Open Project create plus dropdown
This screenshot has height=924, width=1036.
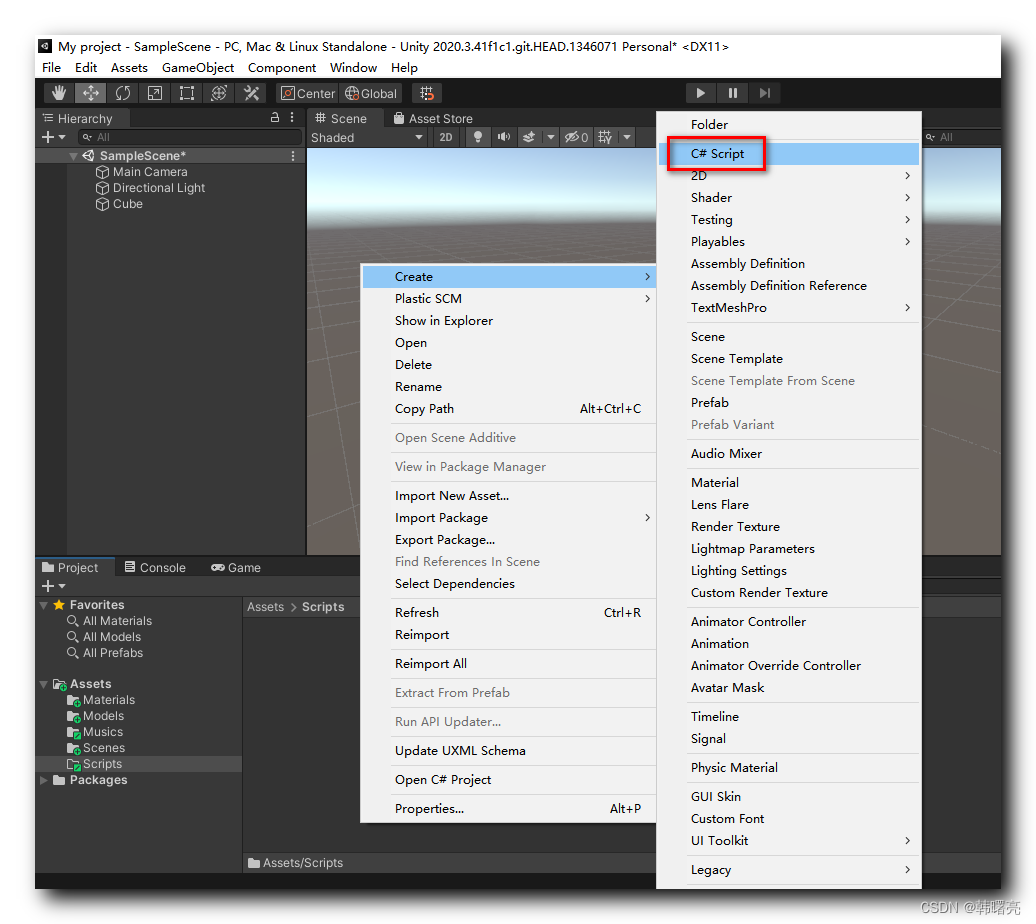(54, 586)
